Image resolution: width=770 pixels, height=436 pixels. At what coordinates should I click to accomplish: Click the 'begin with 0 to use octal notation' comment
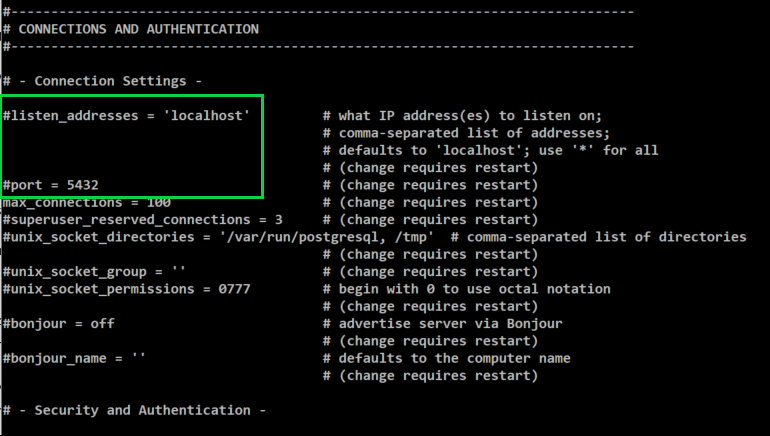pyautogui.click(x=473, y=289)
